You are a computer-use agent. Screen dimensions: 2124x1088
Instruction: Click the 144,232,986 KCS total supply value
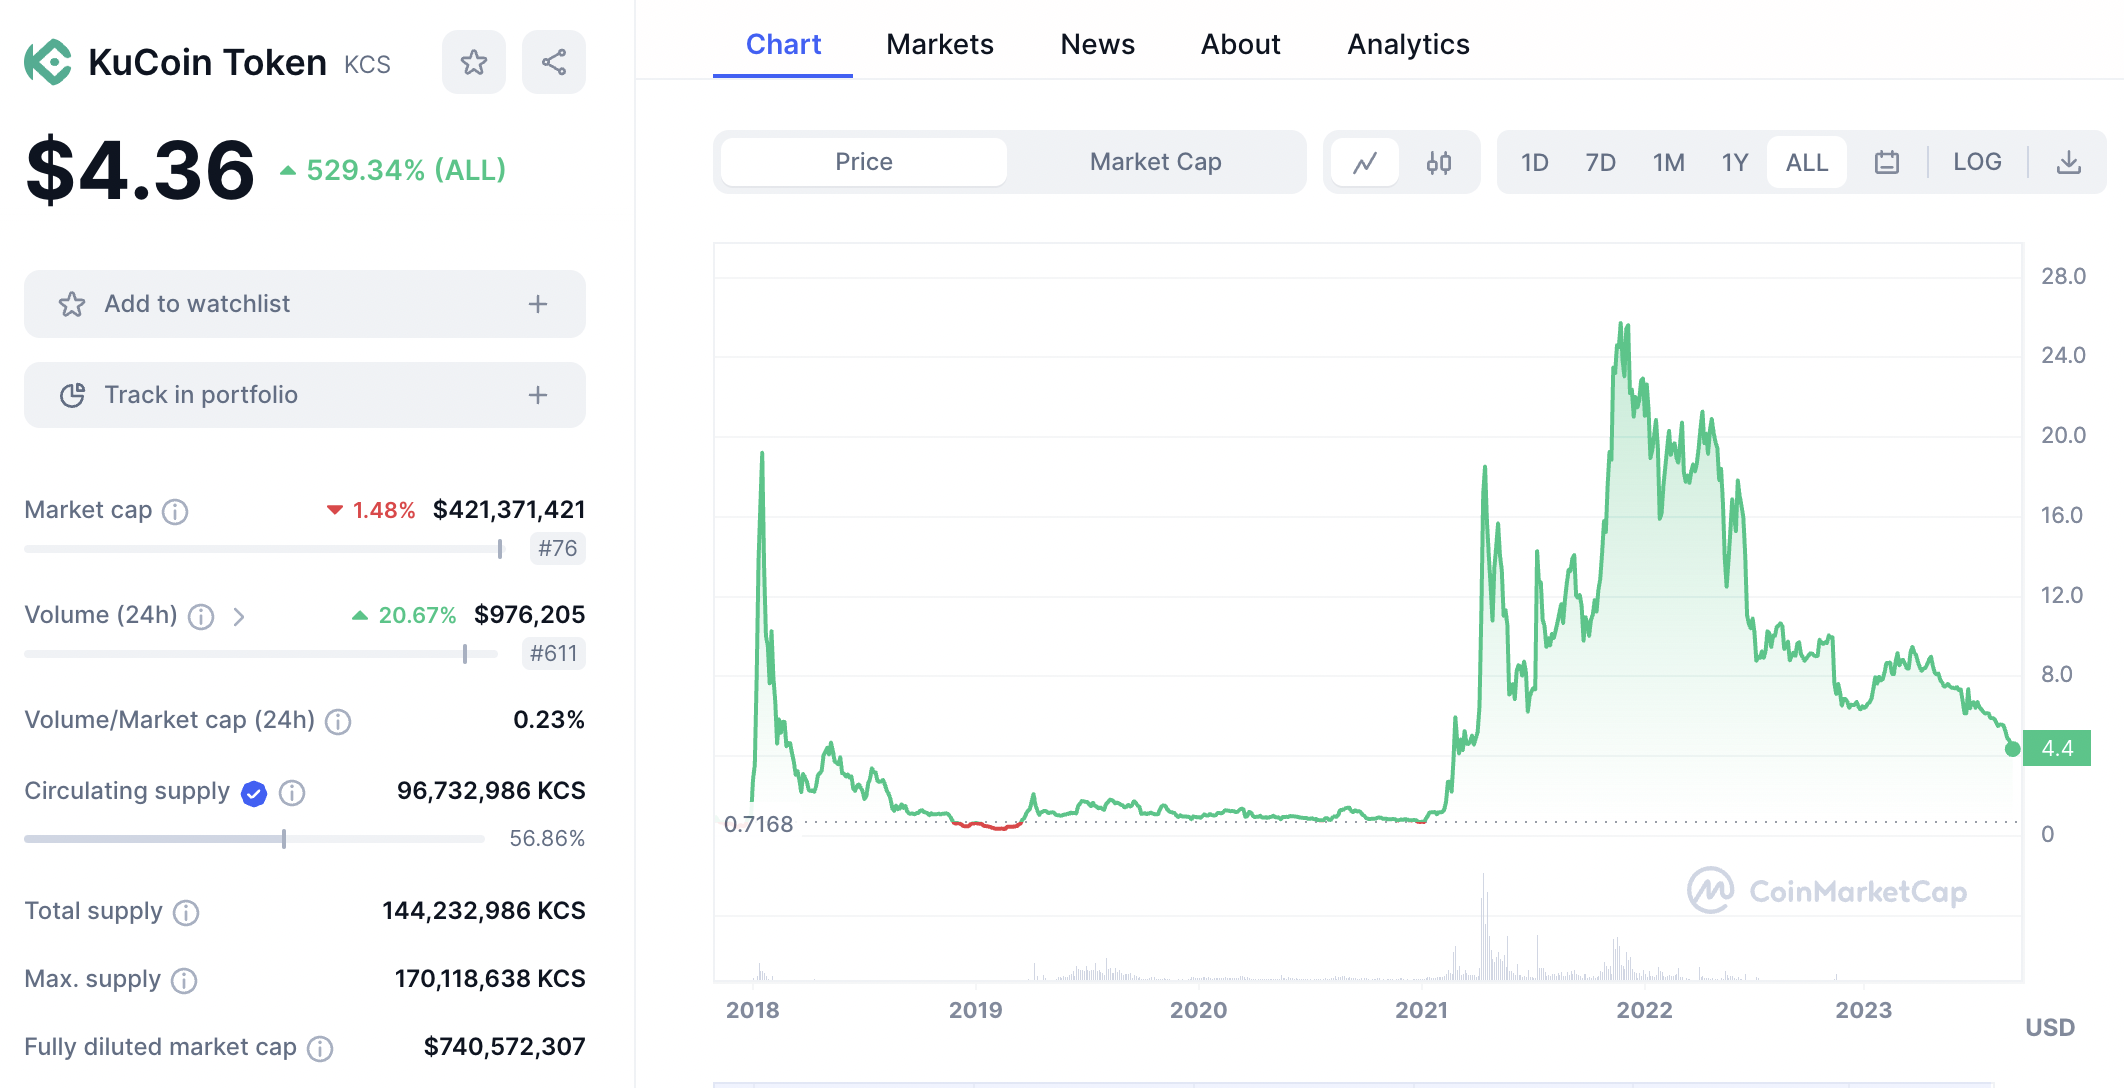(x=484, y=911)
